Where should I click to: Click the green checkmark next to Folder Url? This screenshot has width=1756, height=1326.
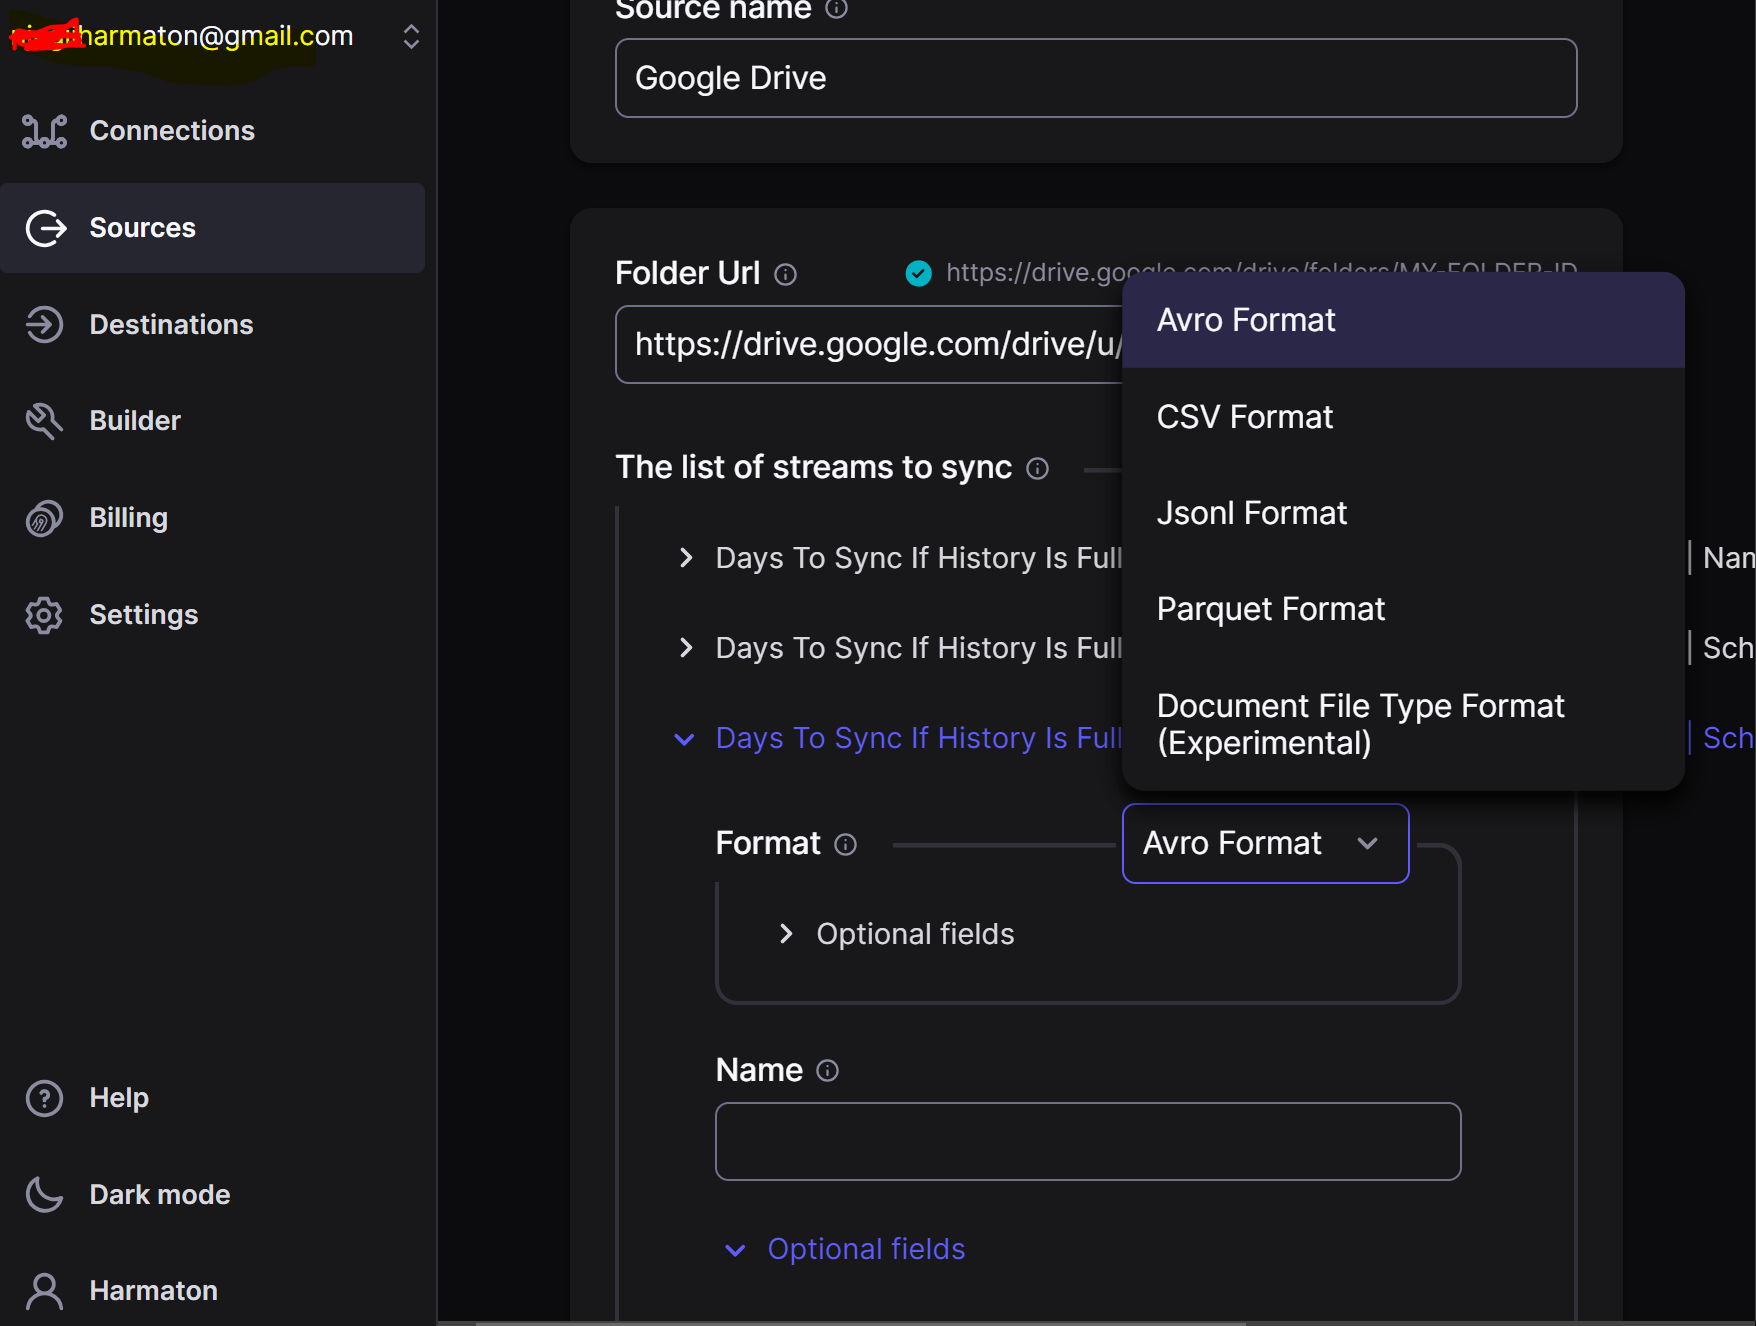point(918,273)
